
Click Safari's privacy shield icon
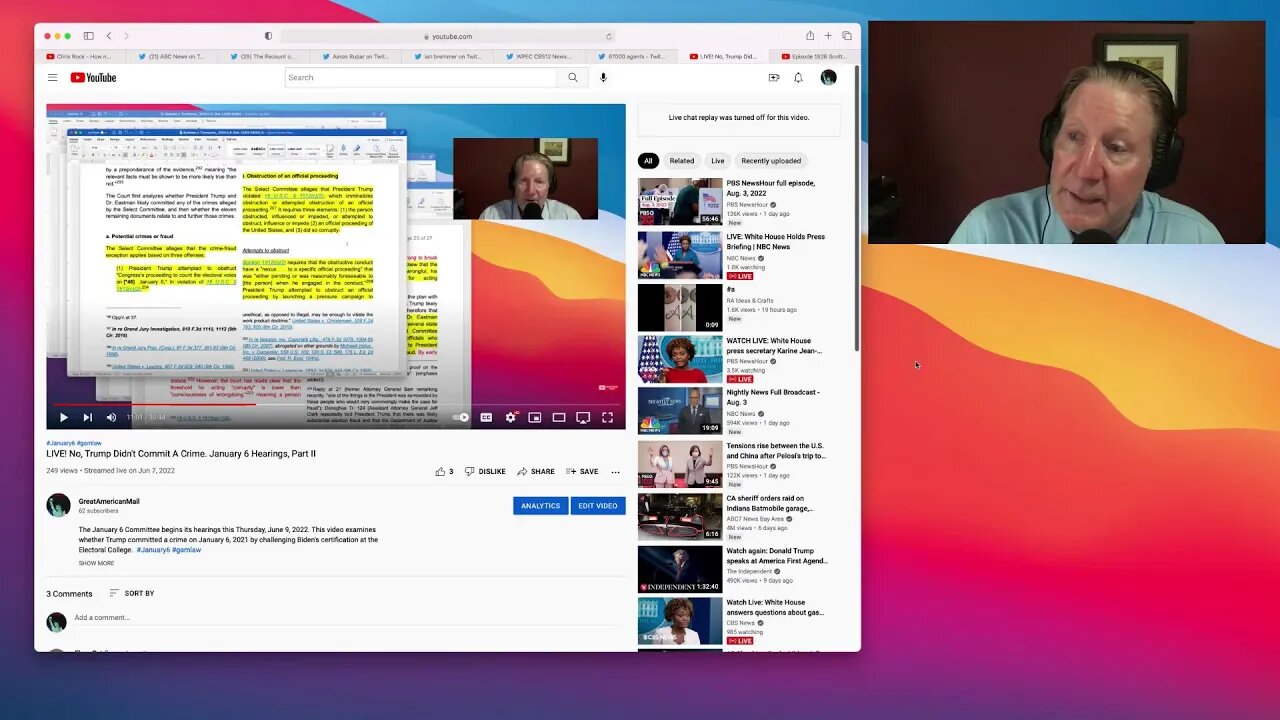click(x=268, y=36)
